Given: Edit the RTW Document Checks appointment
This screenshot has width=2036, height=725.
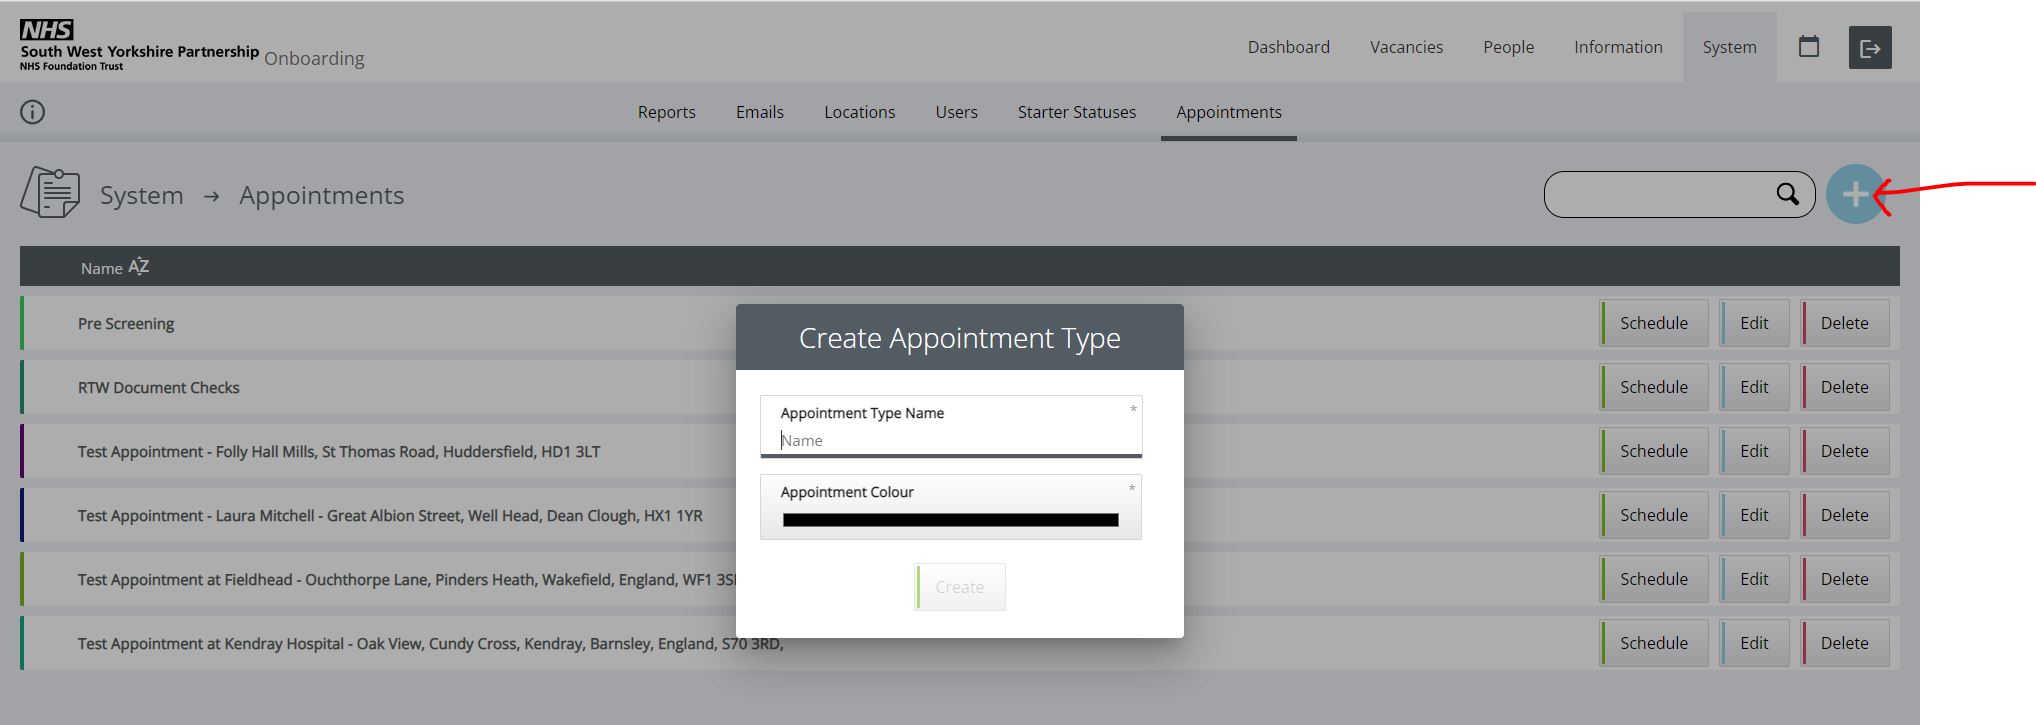Looking at the screenshot, I should 1753,387.
